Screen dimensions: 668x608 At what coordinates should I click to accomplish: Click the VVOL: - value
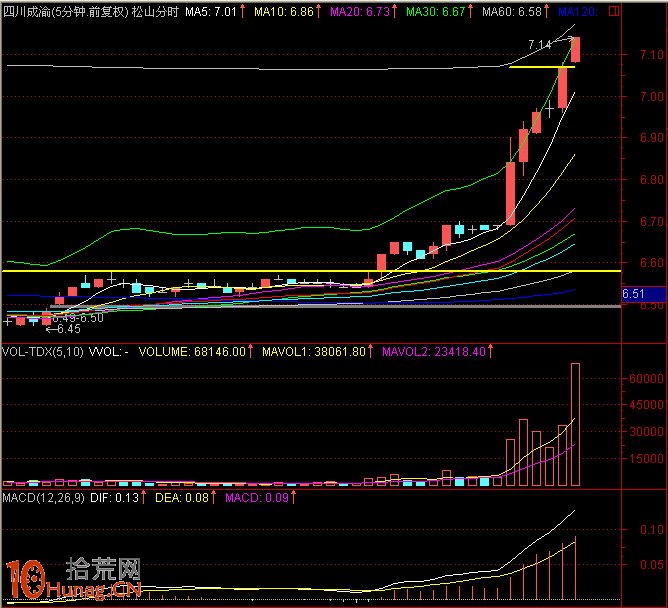pyautogui.click(x=108, y=352)
